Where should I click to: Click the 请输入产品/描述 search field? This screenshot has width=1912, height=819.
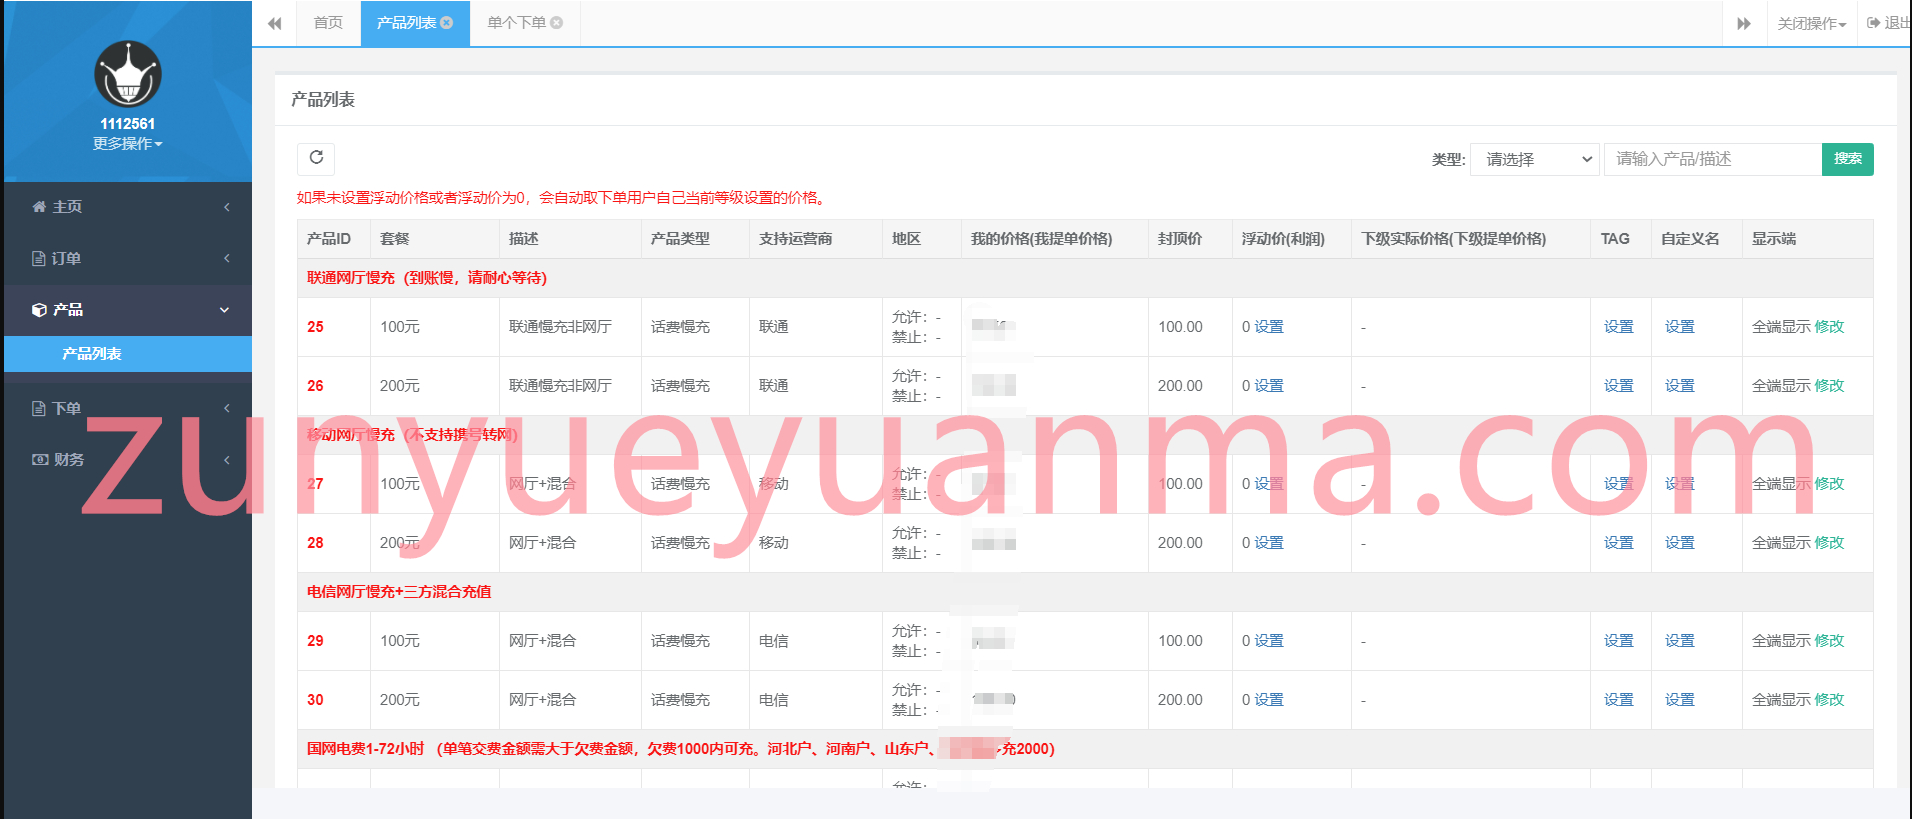tap(1712, 159)
